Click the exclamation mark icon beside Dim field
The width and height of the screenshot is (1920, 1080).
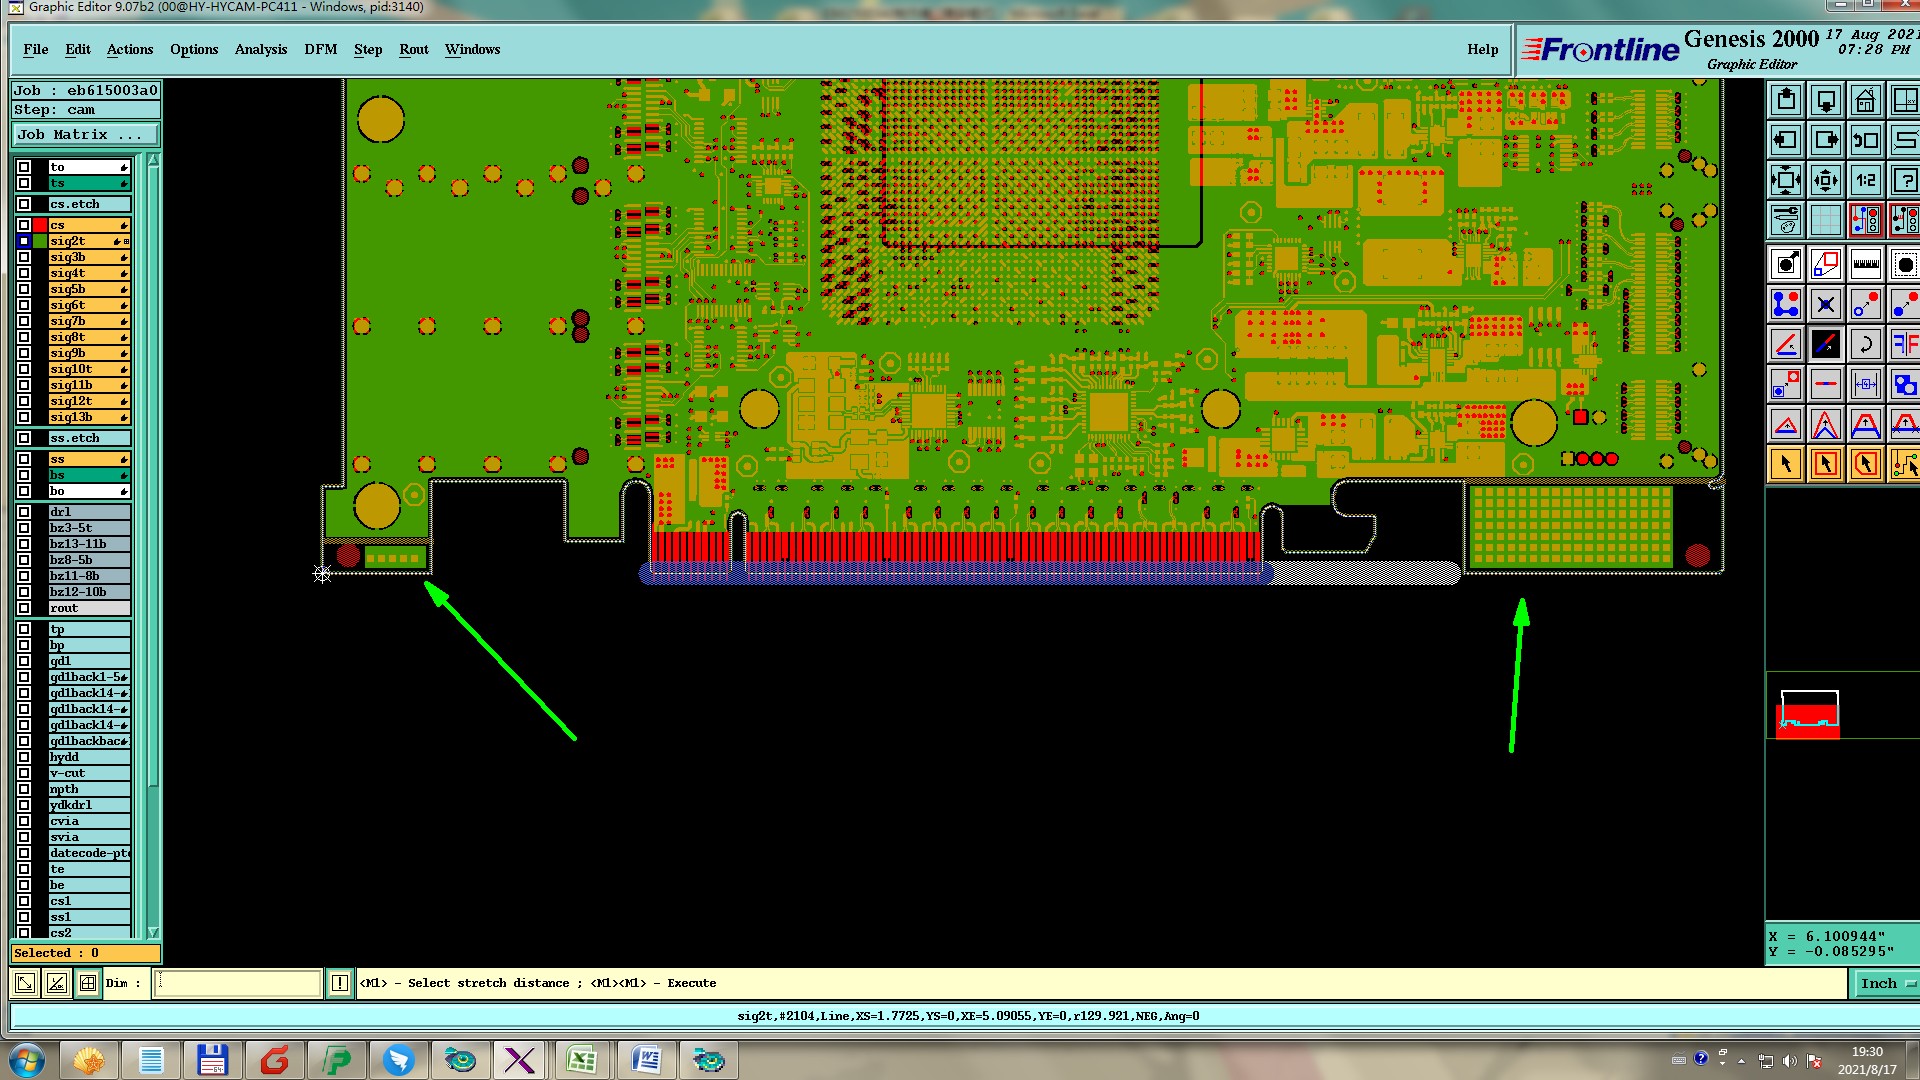(x=340, y=983)
